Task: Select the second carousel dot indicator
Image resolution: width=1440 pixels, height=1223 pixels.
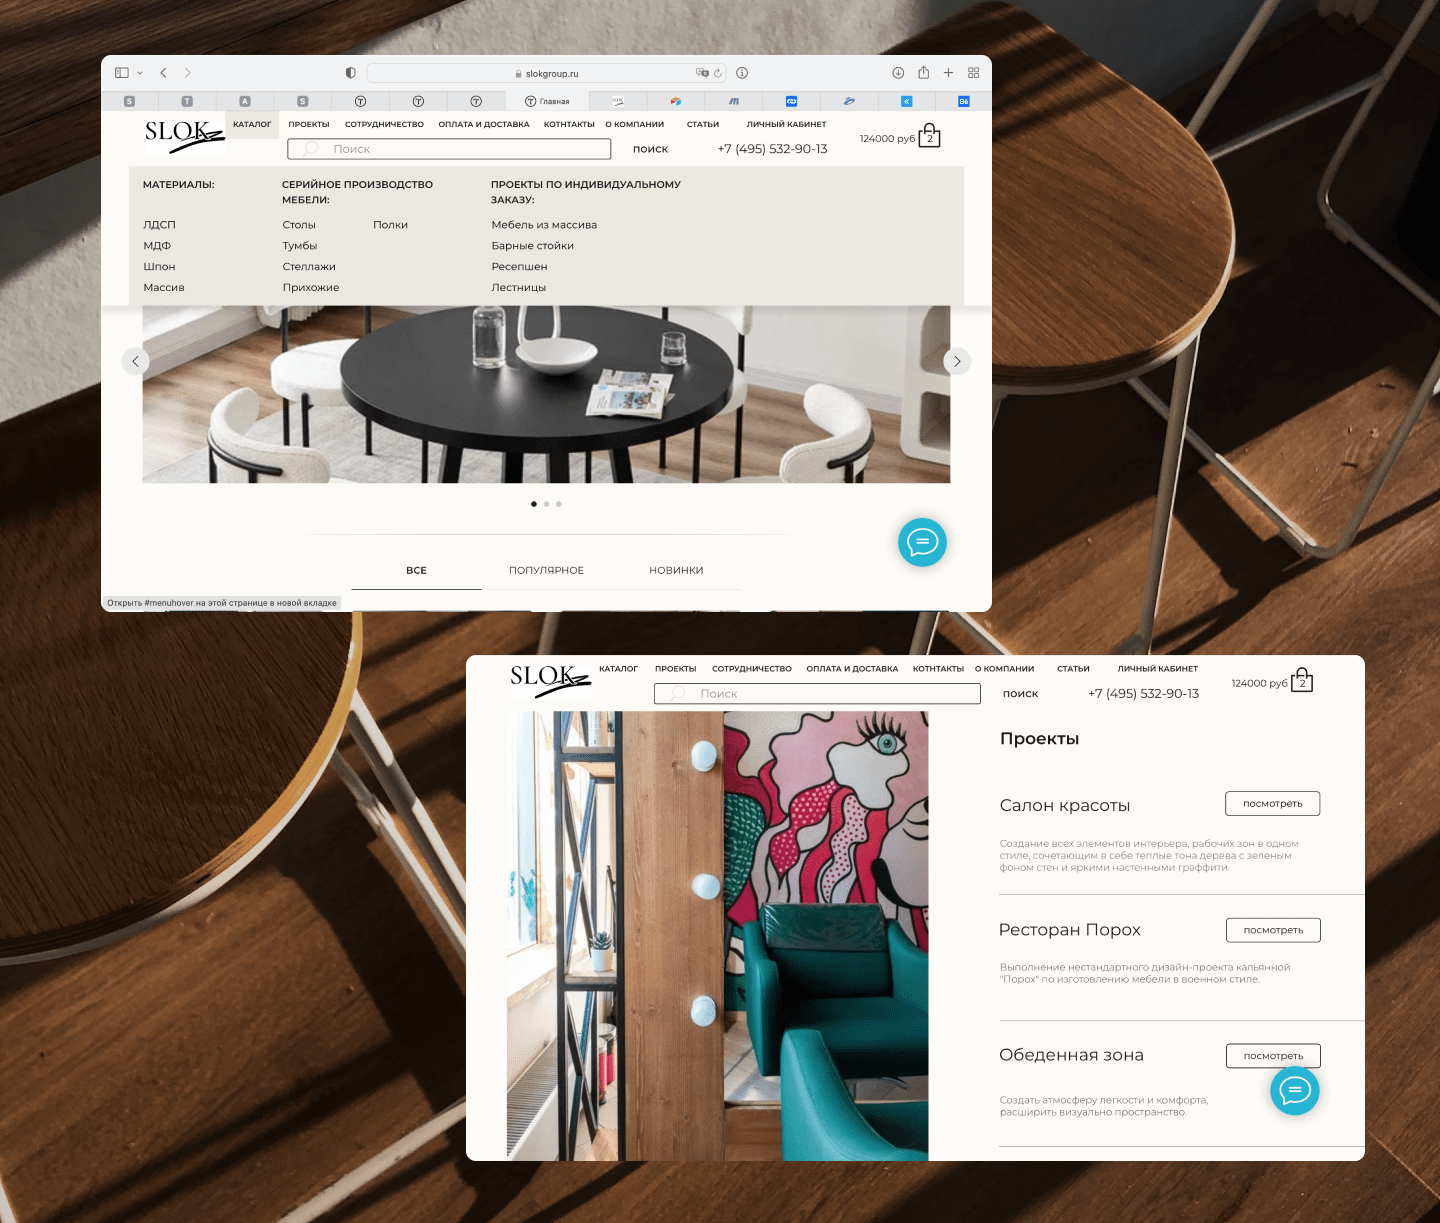Action: click(x=546, y=504)
